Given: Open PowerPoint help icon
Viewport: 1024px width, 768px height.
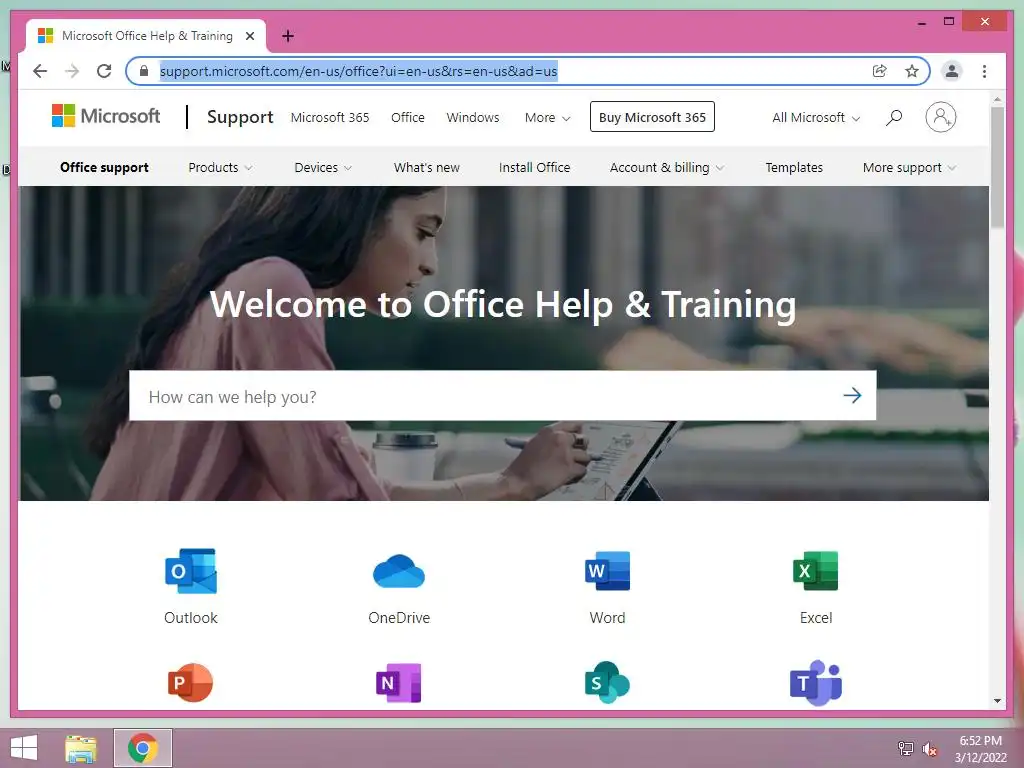Looking at the screenshot, I should tap(190, 682).
